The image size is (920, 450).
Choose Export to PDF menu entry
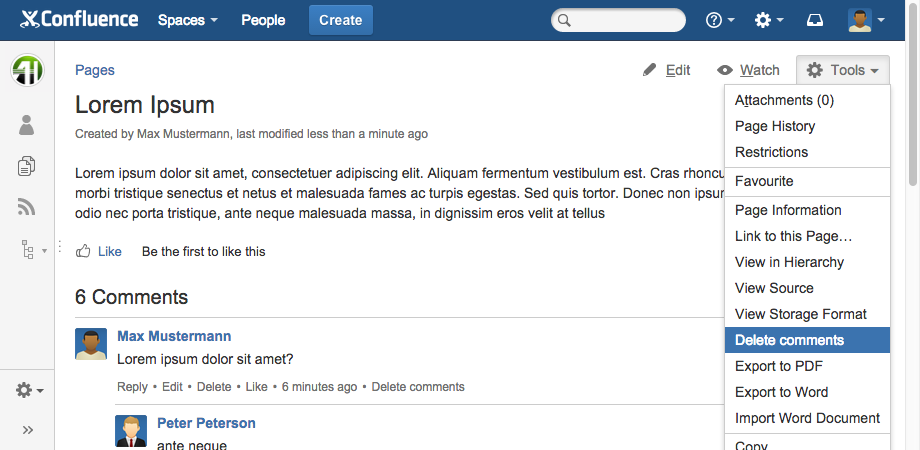point(778,366)
